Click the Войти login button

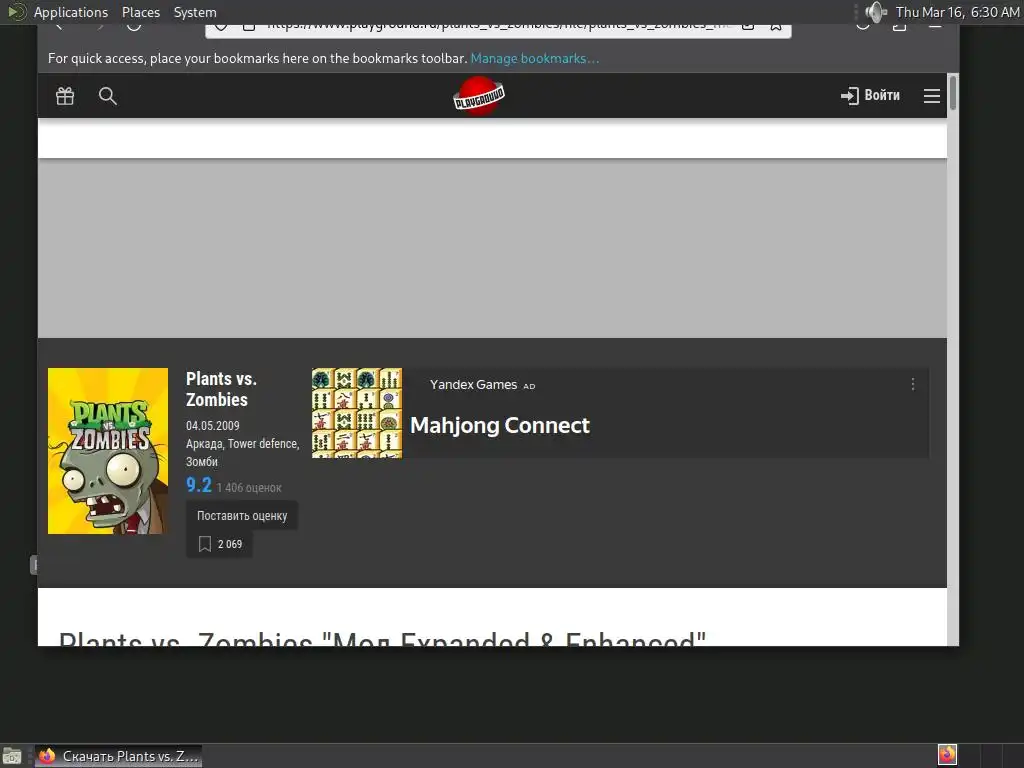click(870, 95)
